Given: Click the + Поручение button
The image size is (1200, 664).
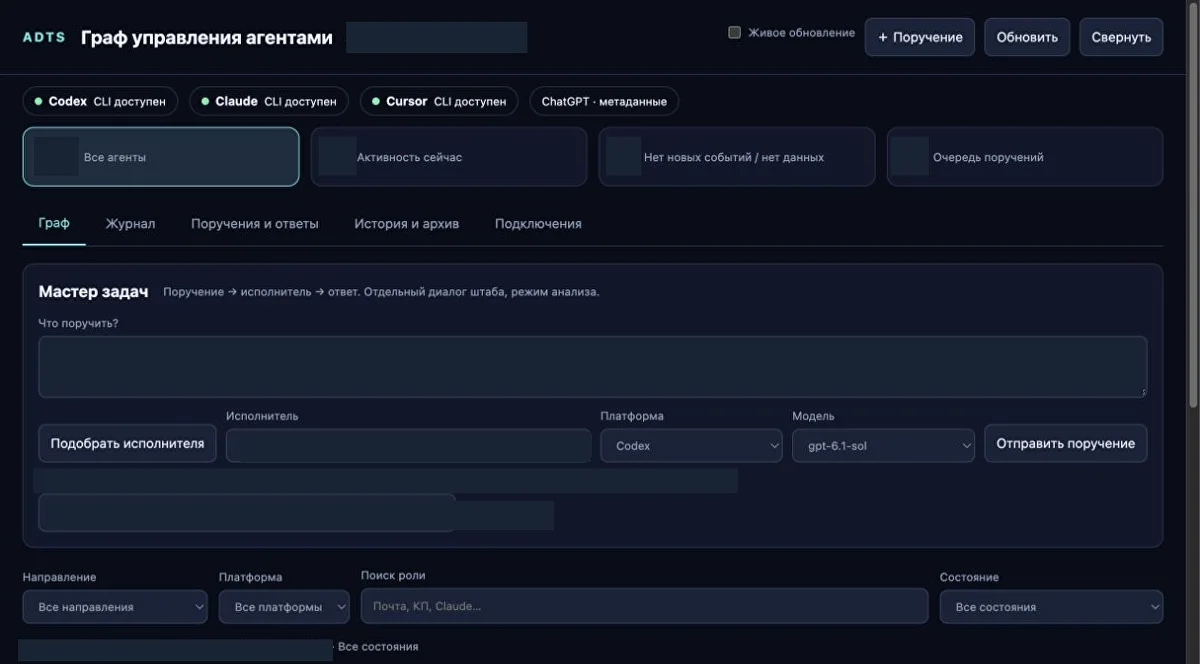Looking at the screenshot, I should 920,37.
